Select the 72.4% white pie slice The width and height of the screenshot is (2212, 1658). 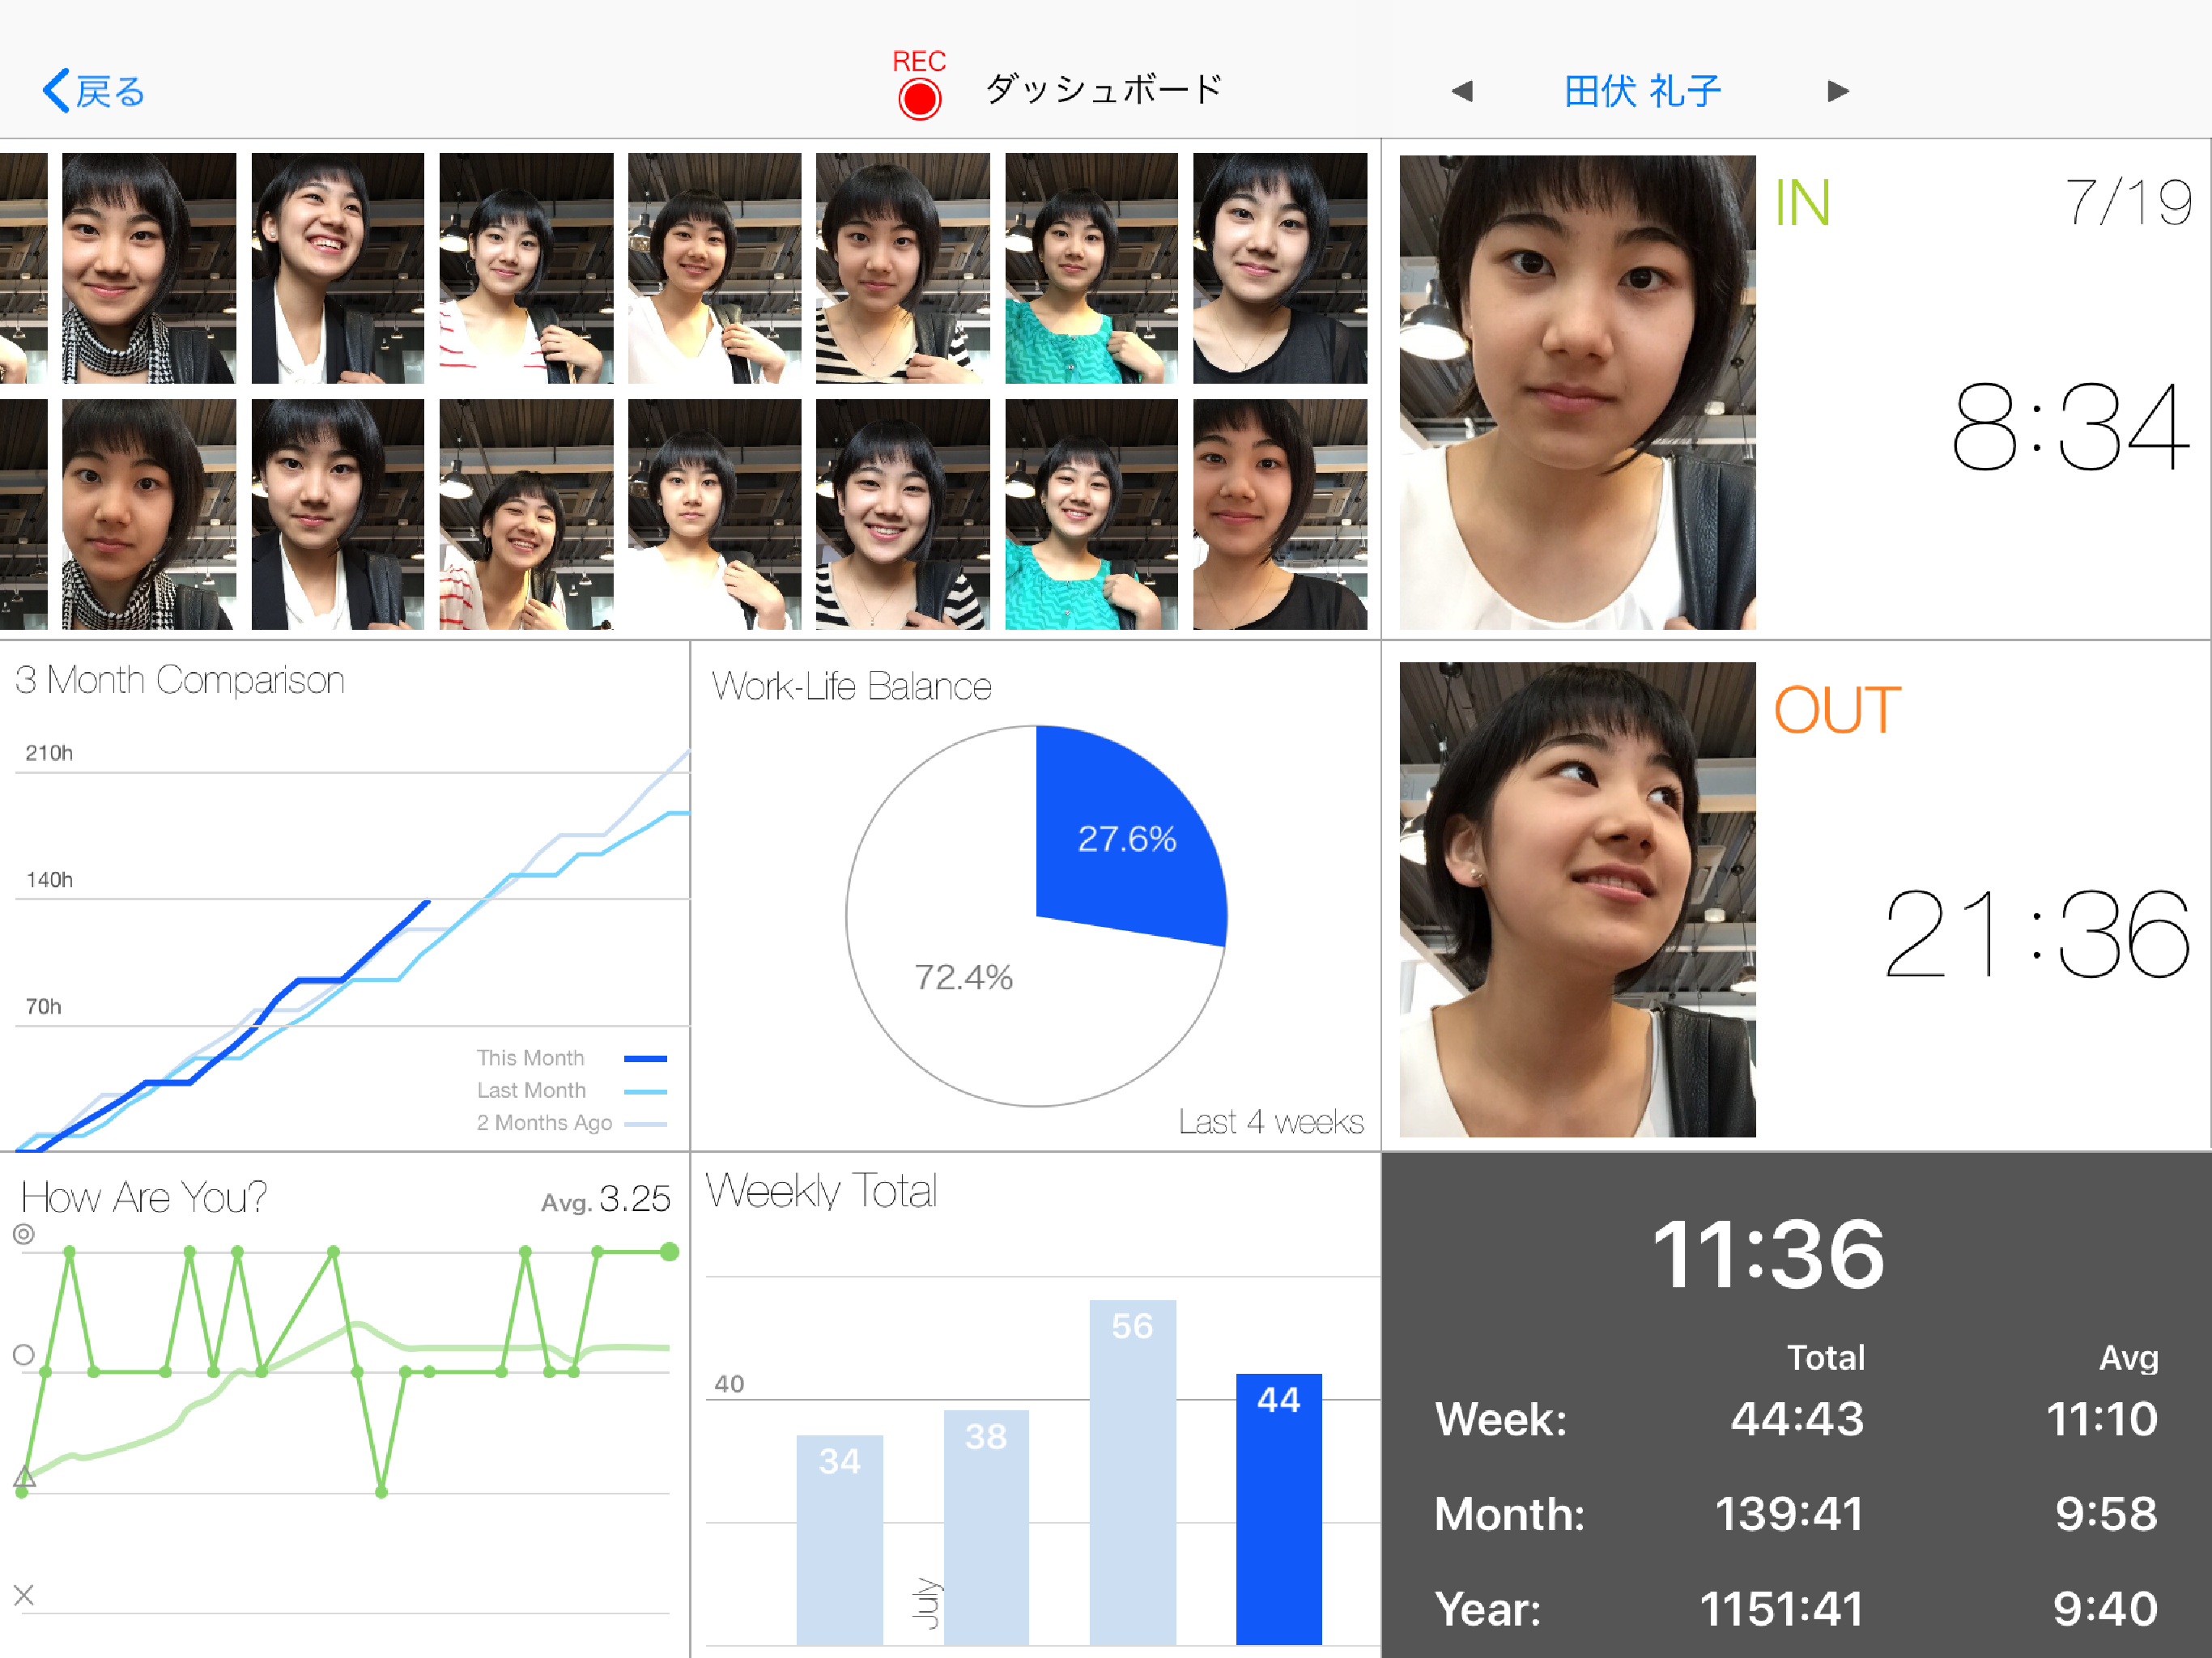[963, 977]
